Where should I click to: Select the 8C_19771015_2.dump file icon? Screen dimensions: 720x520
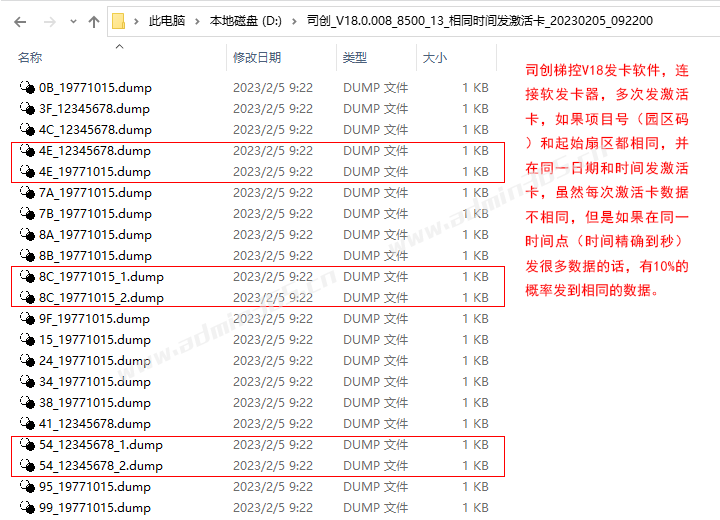point(28,298)
